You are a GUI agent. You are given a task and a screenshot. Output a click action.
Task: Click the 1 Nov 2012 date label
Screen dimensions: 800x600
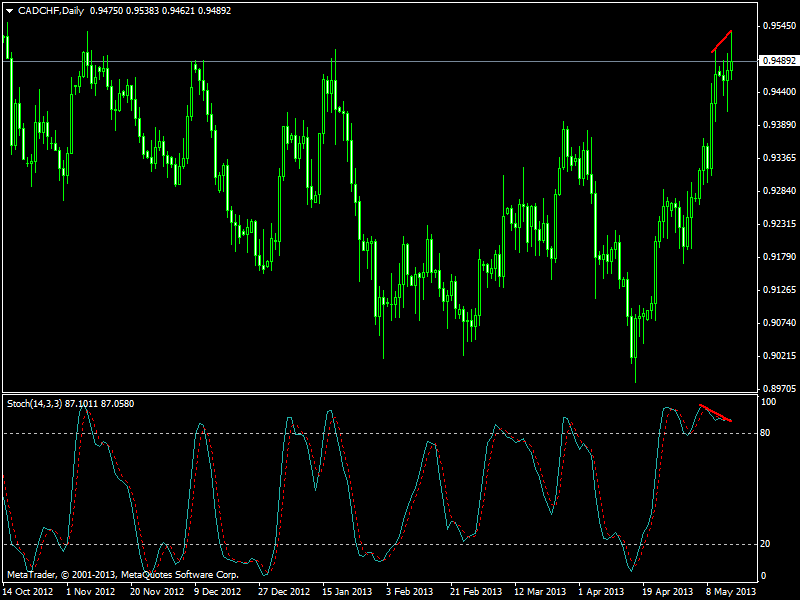tap(91, 592)
